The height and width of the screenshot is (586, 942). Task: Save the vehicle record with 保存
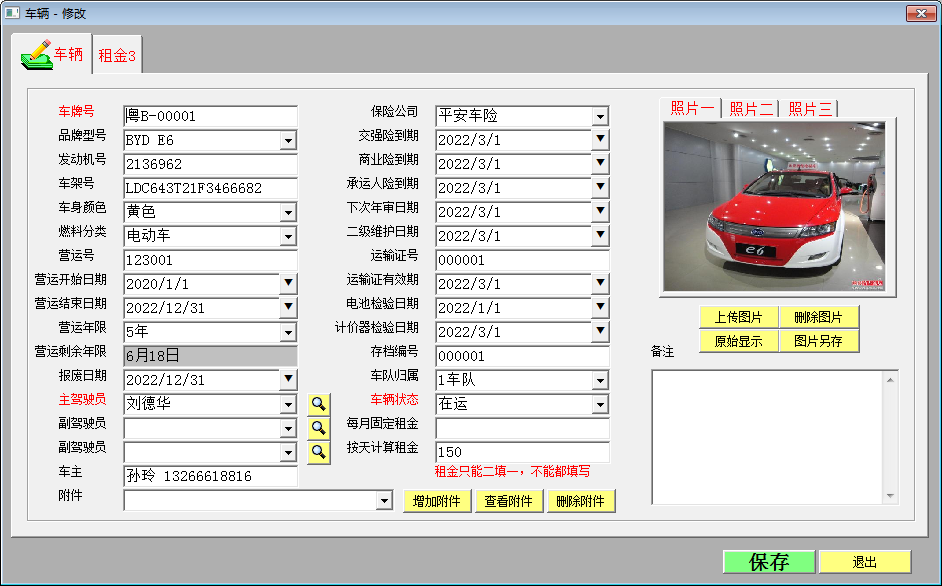[x=769, y=562]
